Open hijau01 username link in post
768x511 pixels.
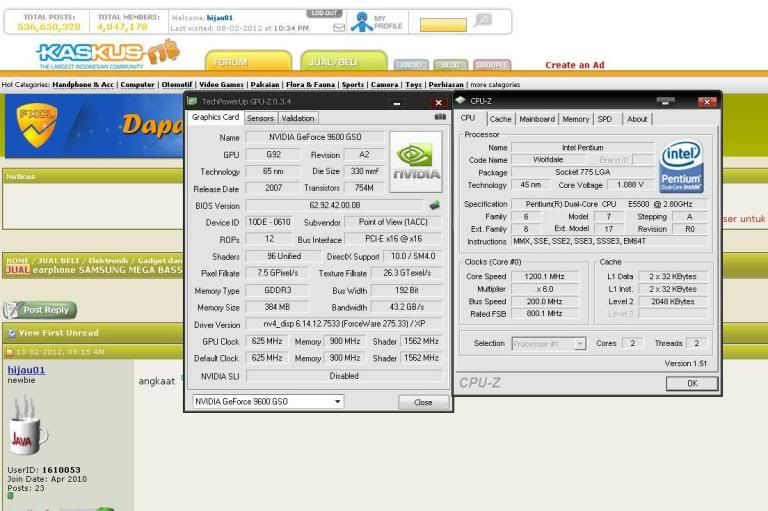click(26, 370)
